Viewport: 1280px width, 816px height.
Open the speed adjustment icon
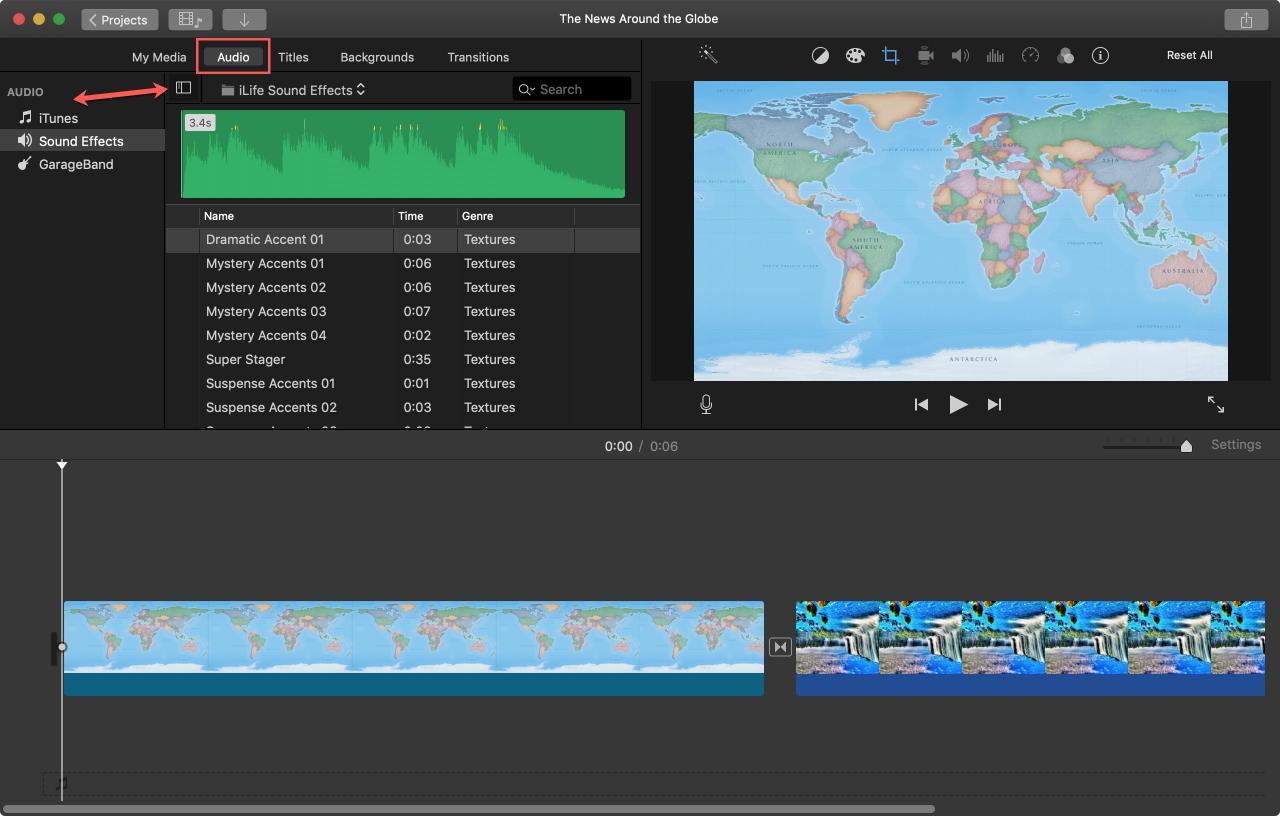tap(1030, 56)
